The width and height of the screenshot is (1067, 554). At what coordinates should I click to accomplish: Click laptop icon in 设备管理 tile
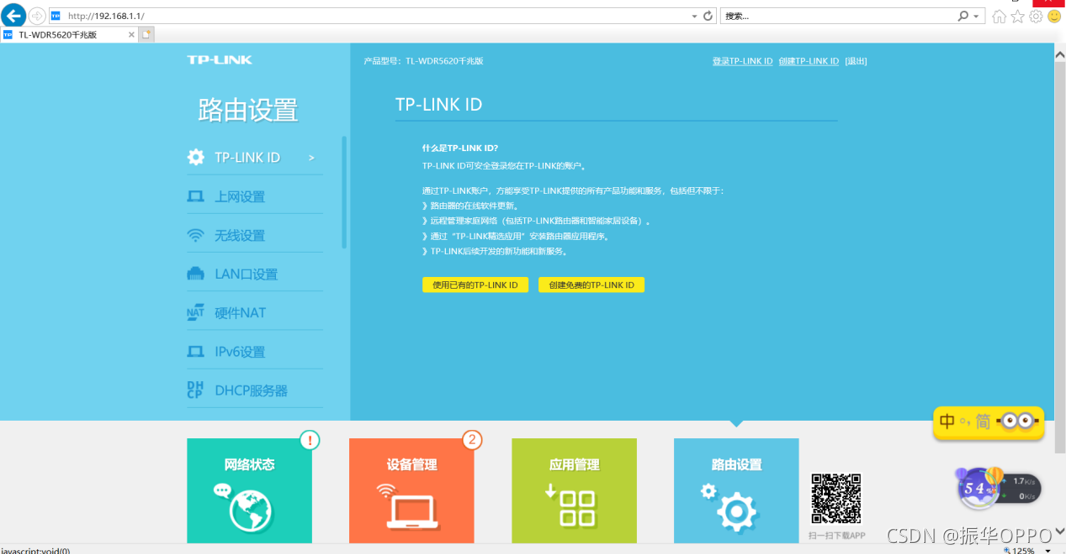point(412,512)
